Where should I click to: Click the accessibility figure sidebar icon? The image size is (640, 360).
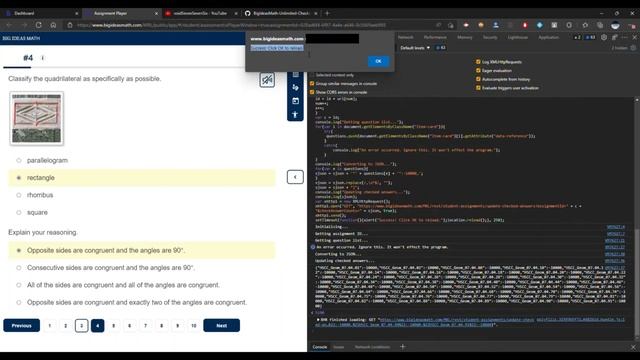295,114
